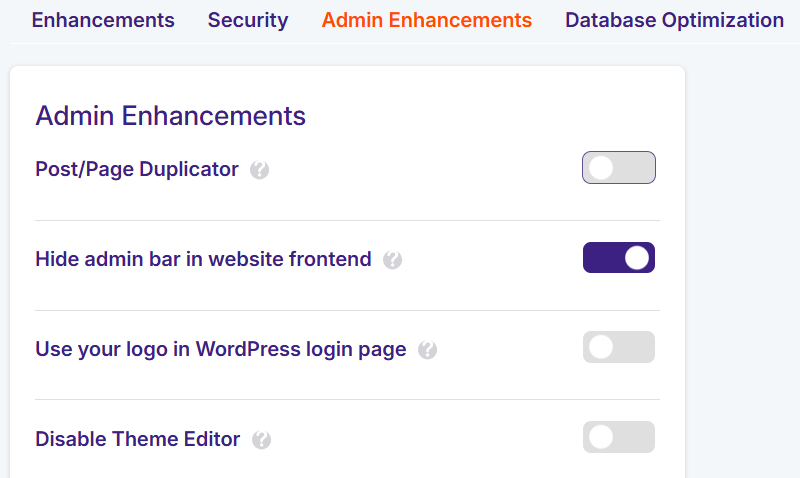The height and width of the screenshot is (478, 800).
Task: Turn off Hide admin bar toggle
Action: point(619,258)
